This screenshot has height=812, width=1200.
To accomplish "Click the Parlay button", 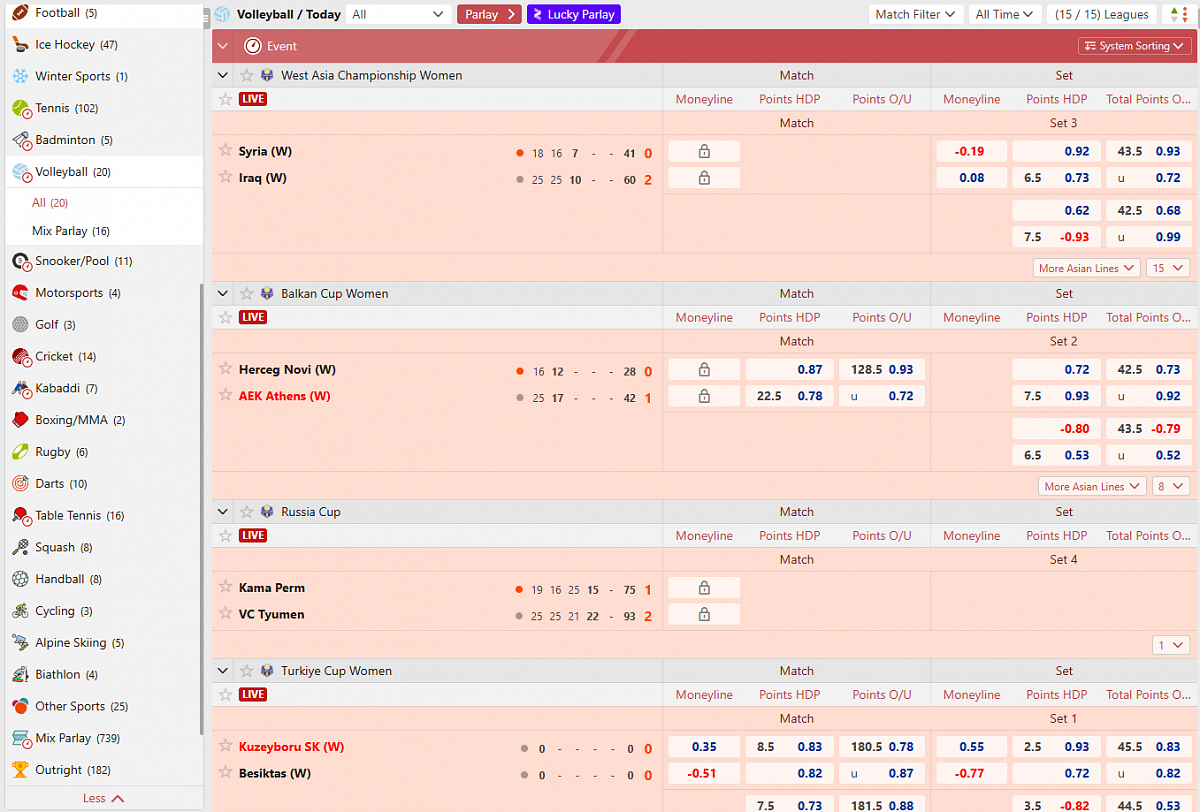I will pyautogui.click(x=489, y=14).
